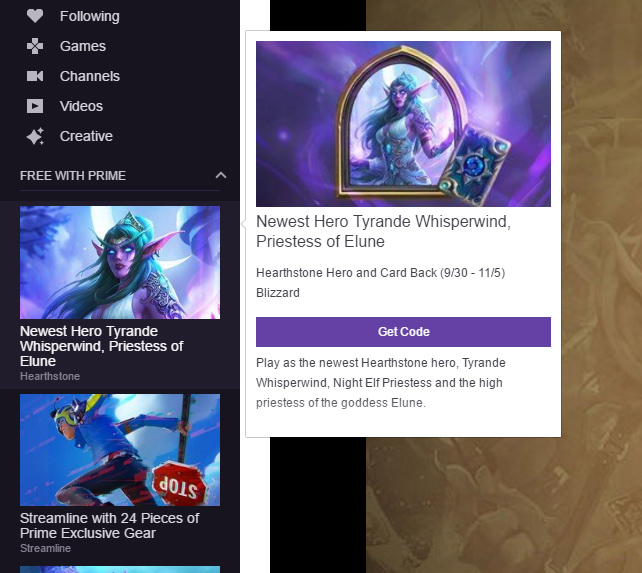642x573 pixels.
Task: Open the Following menu item
Action: [x=90, y=16]
